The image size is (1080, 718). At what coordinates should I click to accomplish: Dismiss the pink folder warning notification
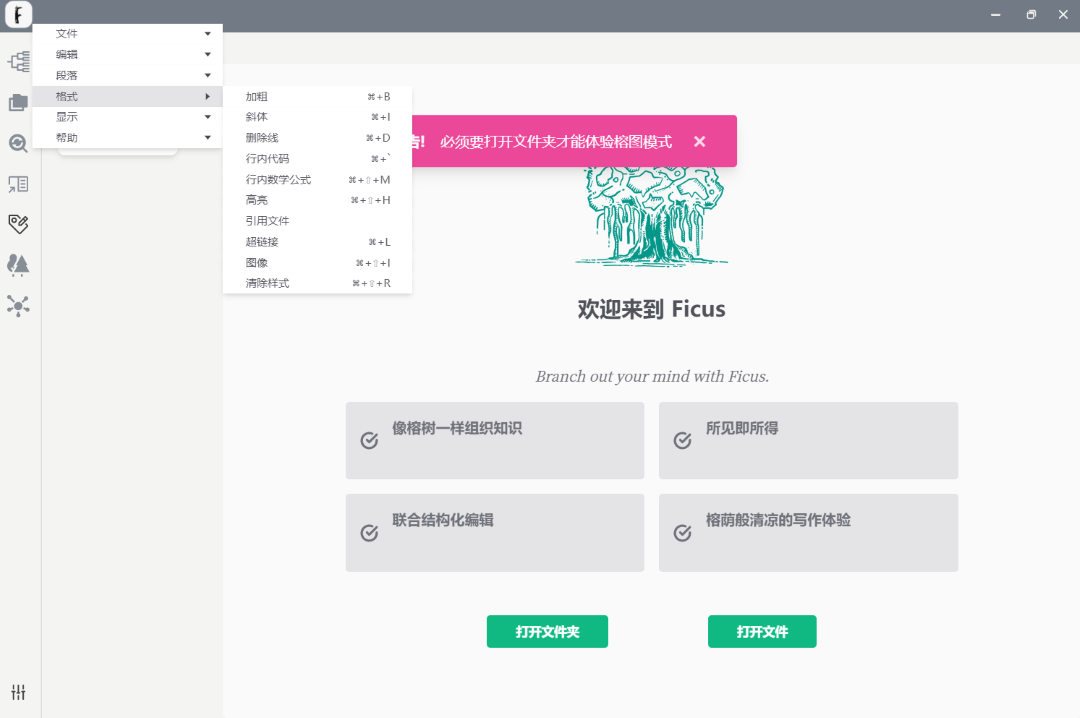pos(699,140)
